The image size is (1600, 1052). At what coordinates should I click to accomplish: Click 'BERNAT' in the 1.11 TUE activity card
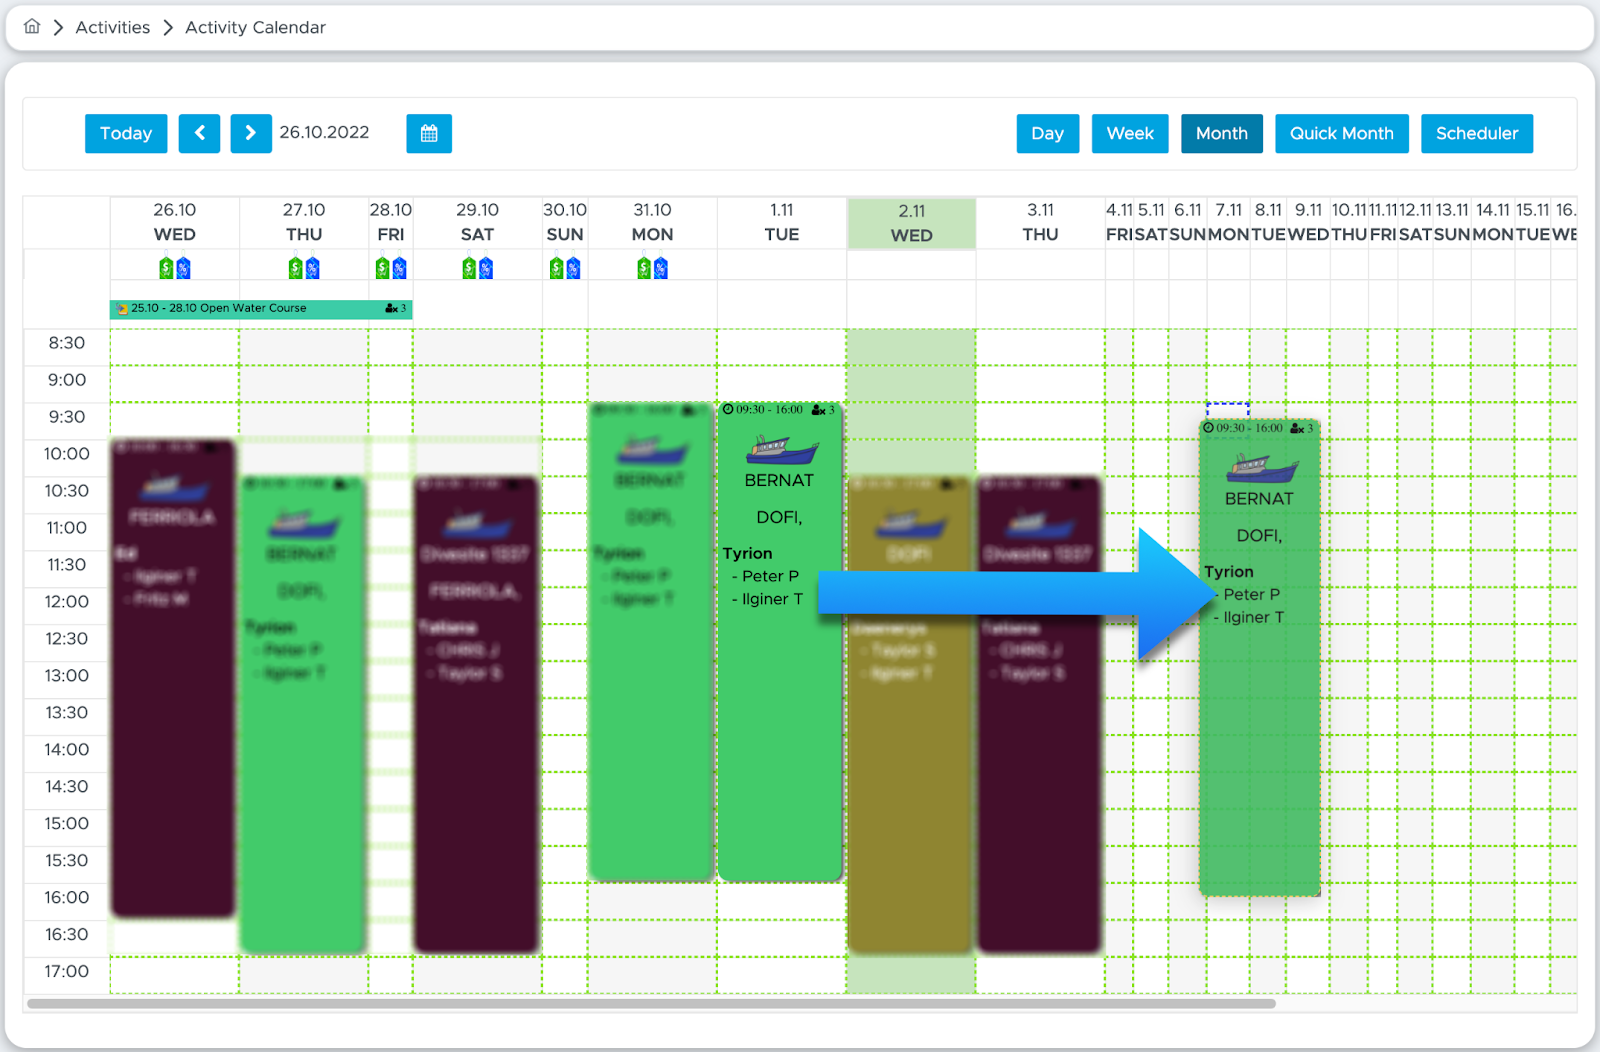pyautogui.click(x=779, y=480)
